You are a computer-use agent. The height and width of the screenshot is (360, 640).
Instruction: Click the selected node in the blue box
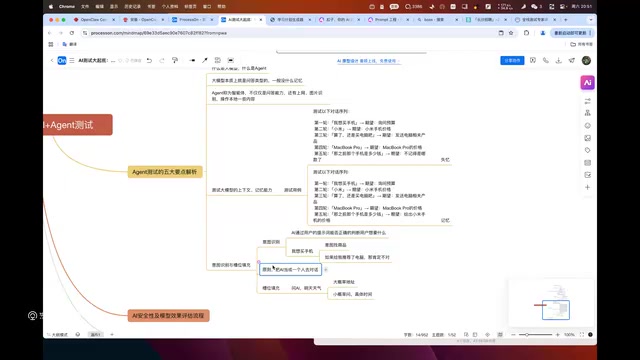290,269
